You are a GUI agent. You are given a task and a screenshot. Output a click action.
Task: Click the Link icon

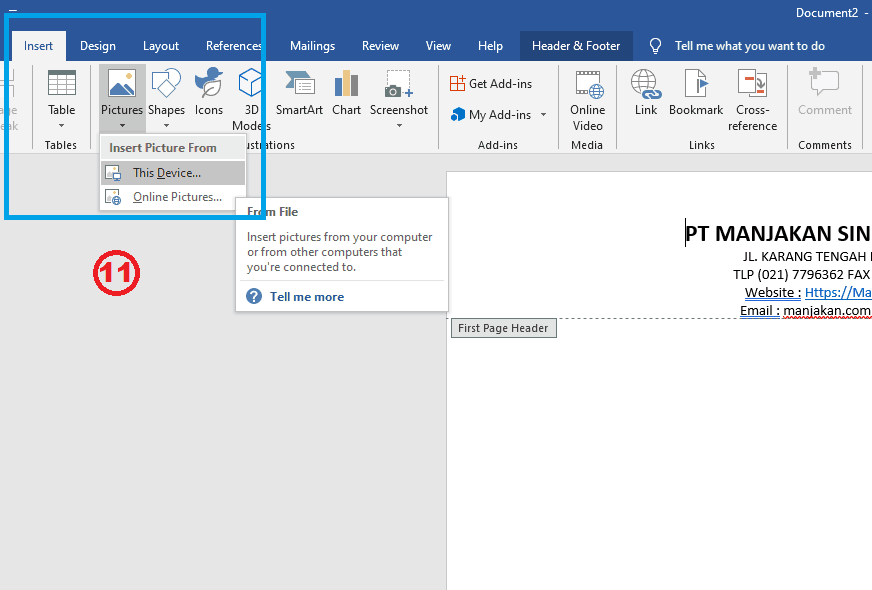pyautogui.click(x=646, y=83)
